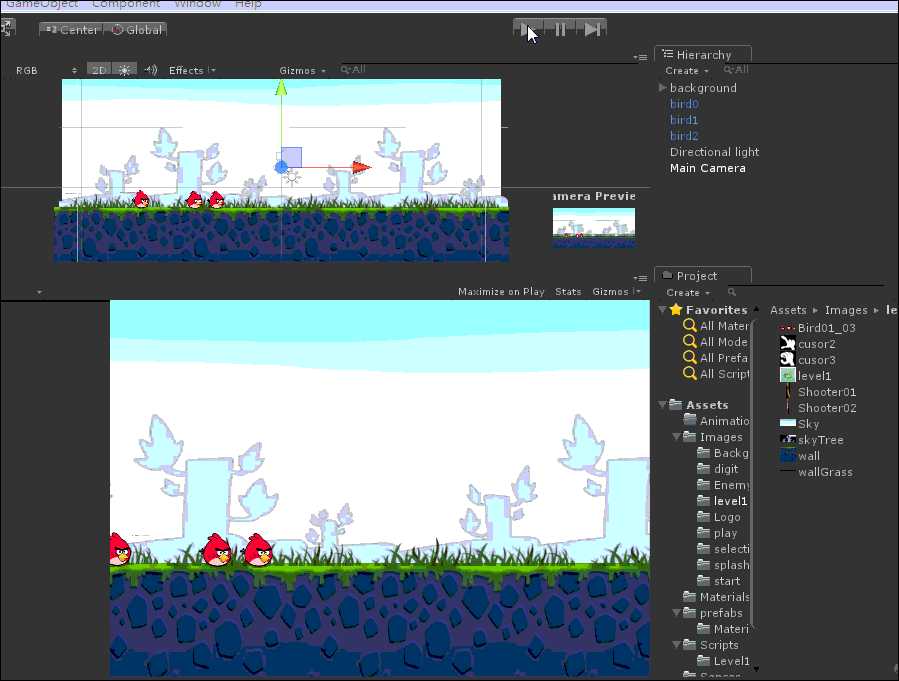Select the Sky image asset
Image resolution: width=899 pixels, height=681 pixels.
(x=800, y=424)
